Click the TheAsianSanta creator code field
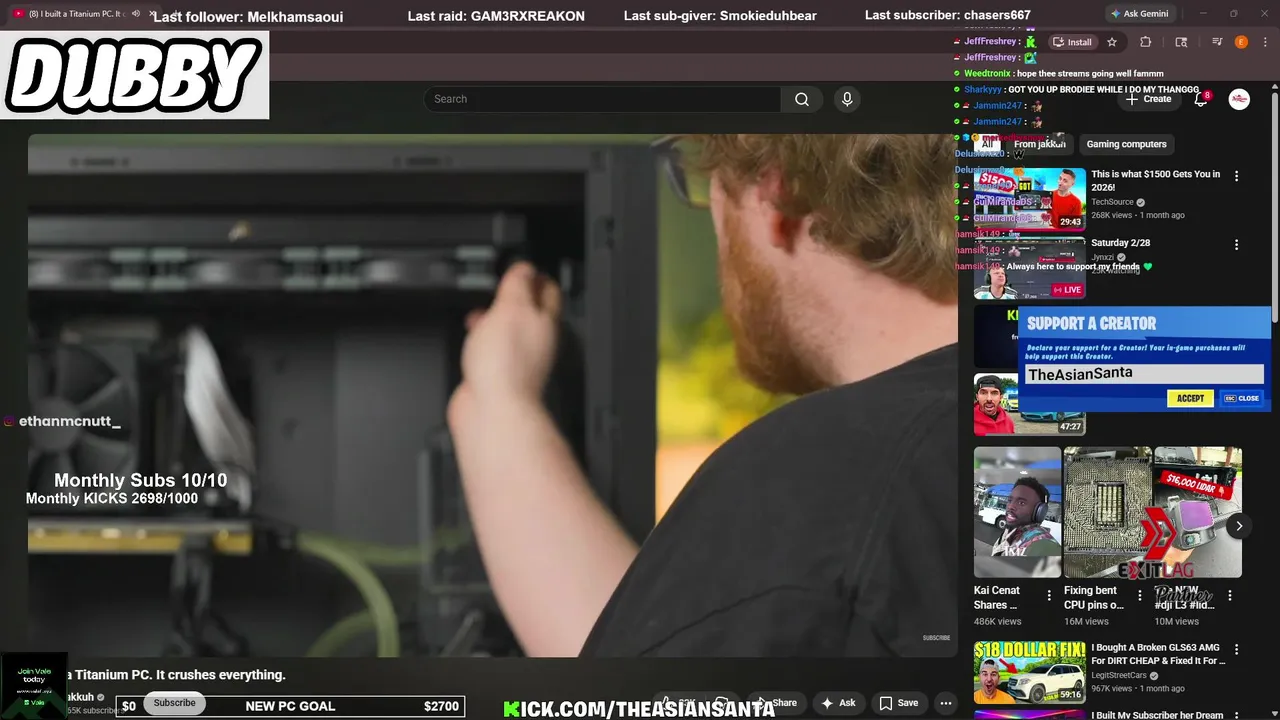The image size is (1280, 720). pos(1144,374)
